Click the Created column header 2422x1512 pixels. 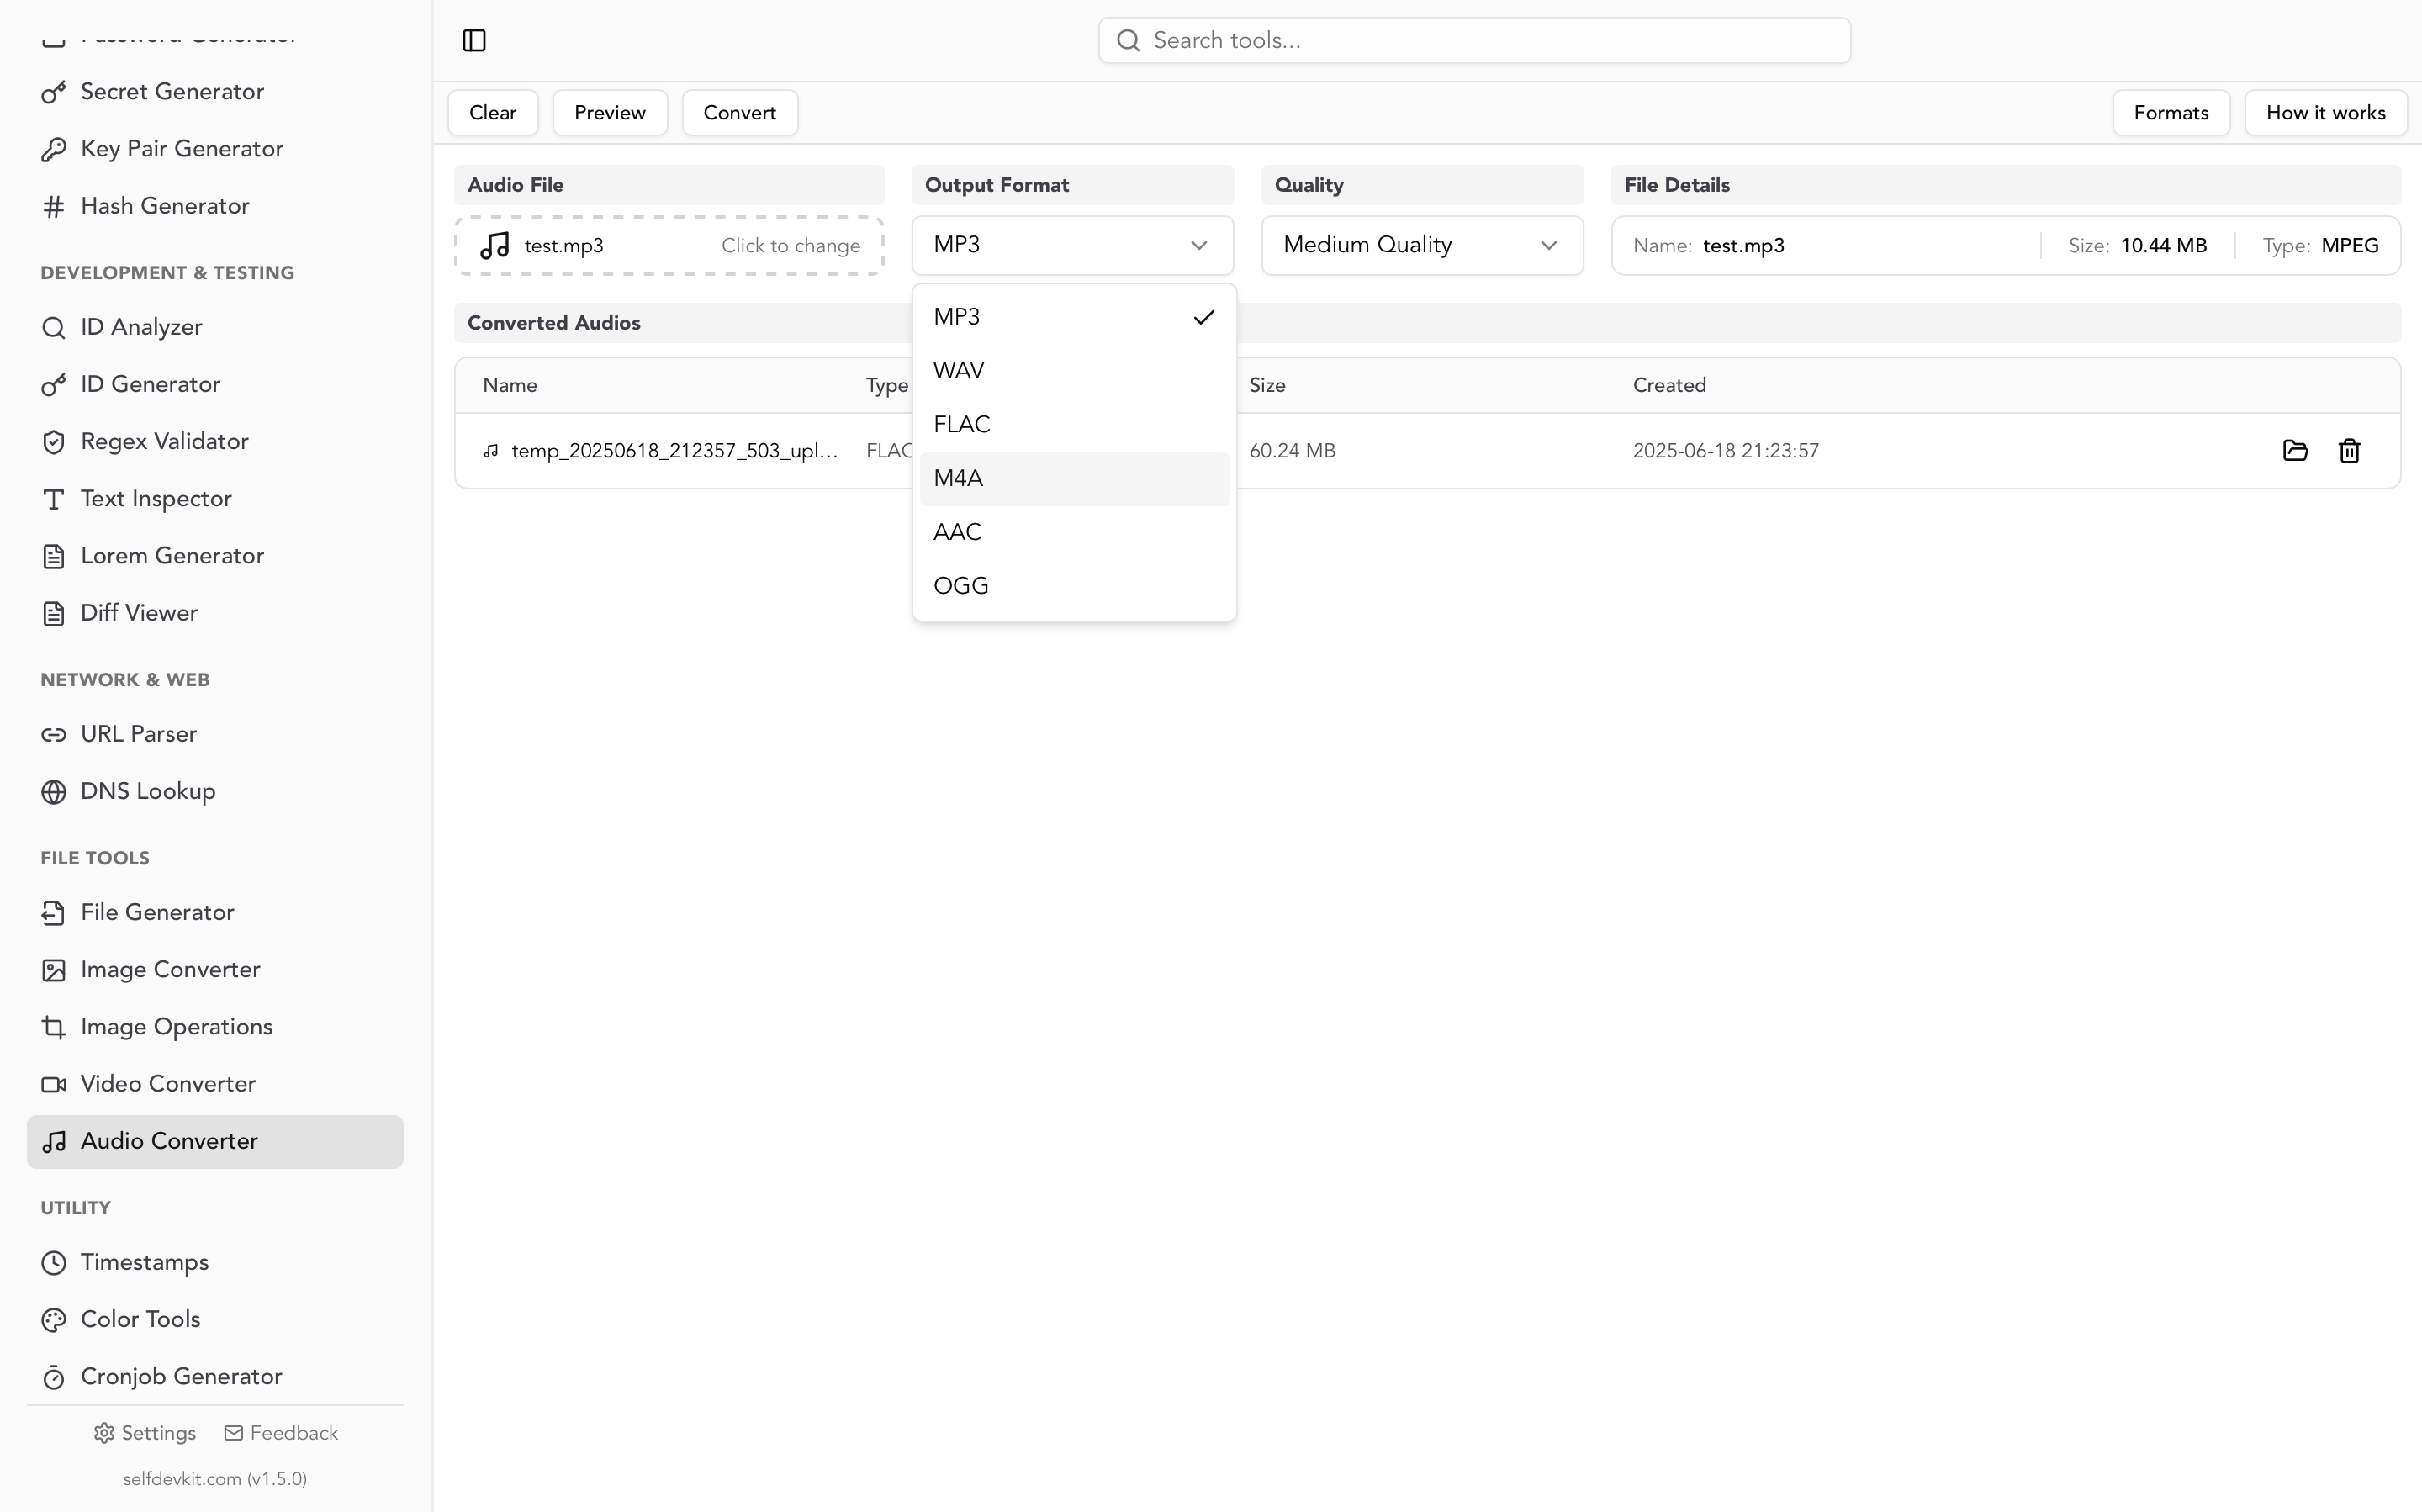coord(1669,385)
